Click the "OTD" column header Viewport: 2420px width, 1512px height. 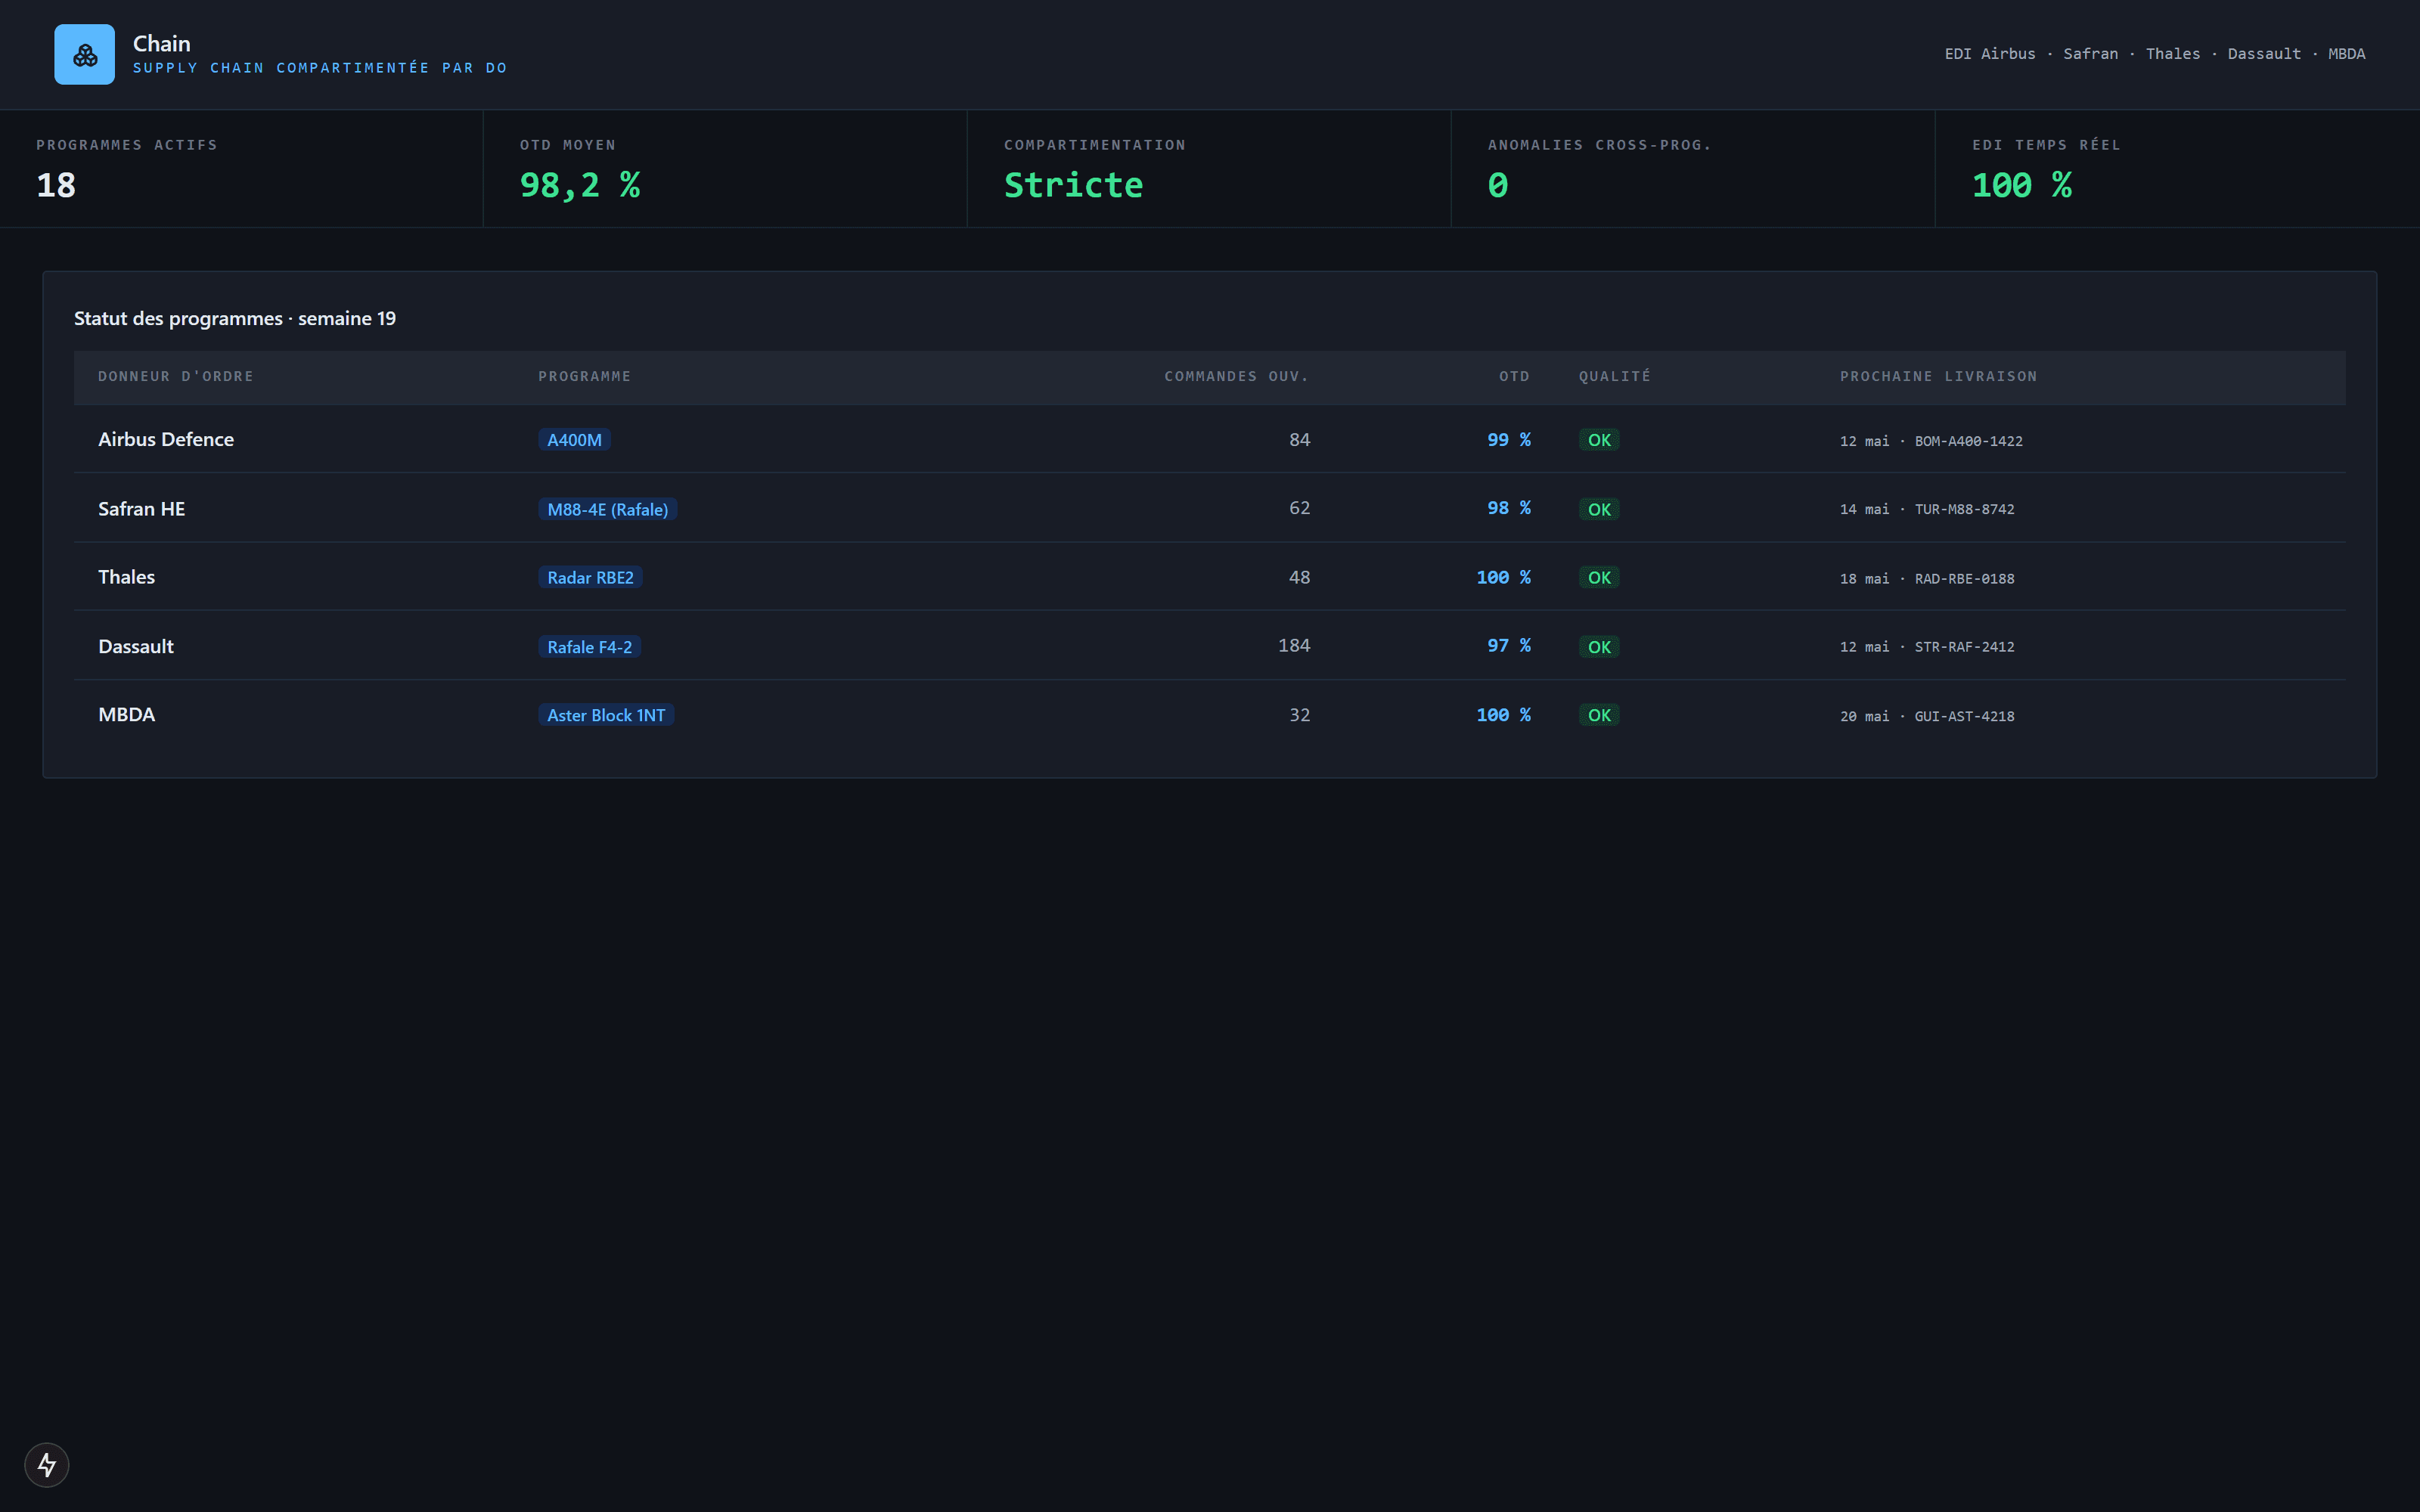click(1514, 376)
